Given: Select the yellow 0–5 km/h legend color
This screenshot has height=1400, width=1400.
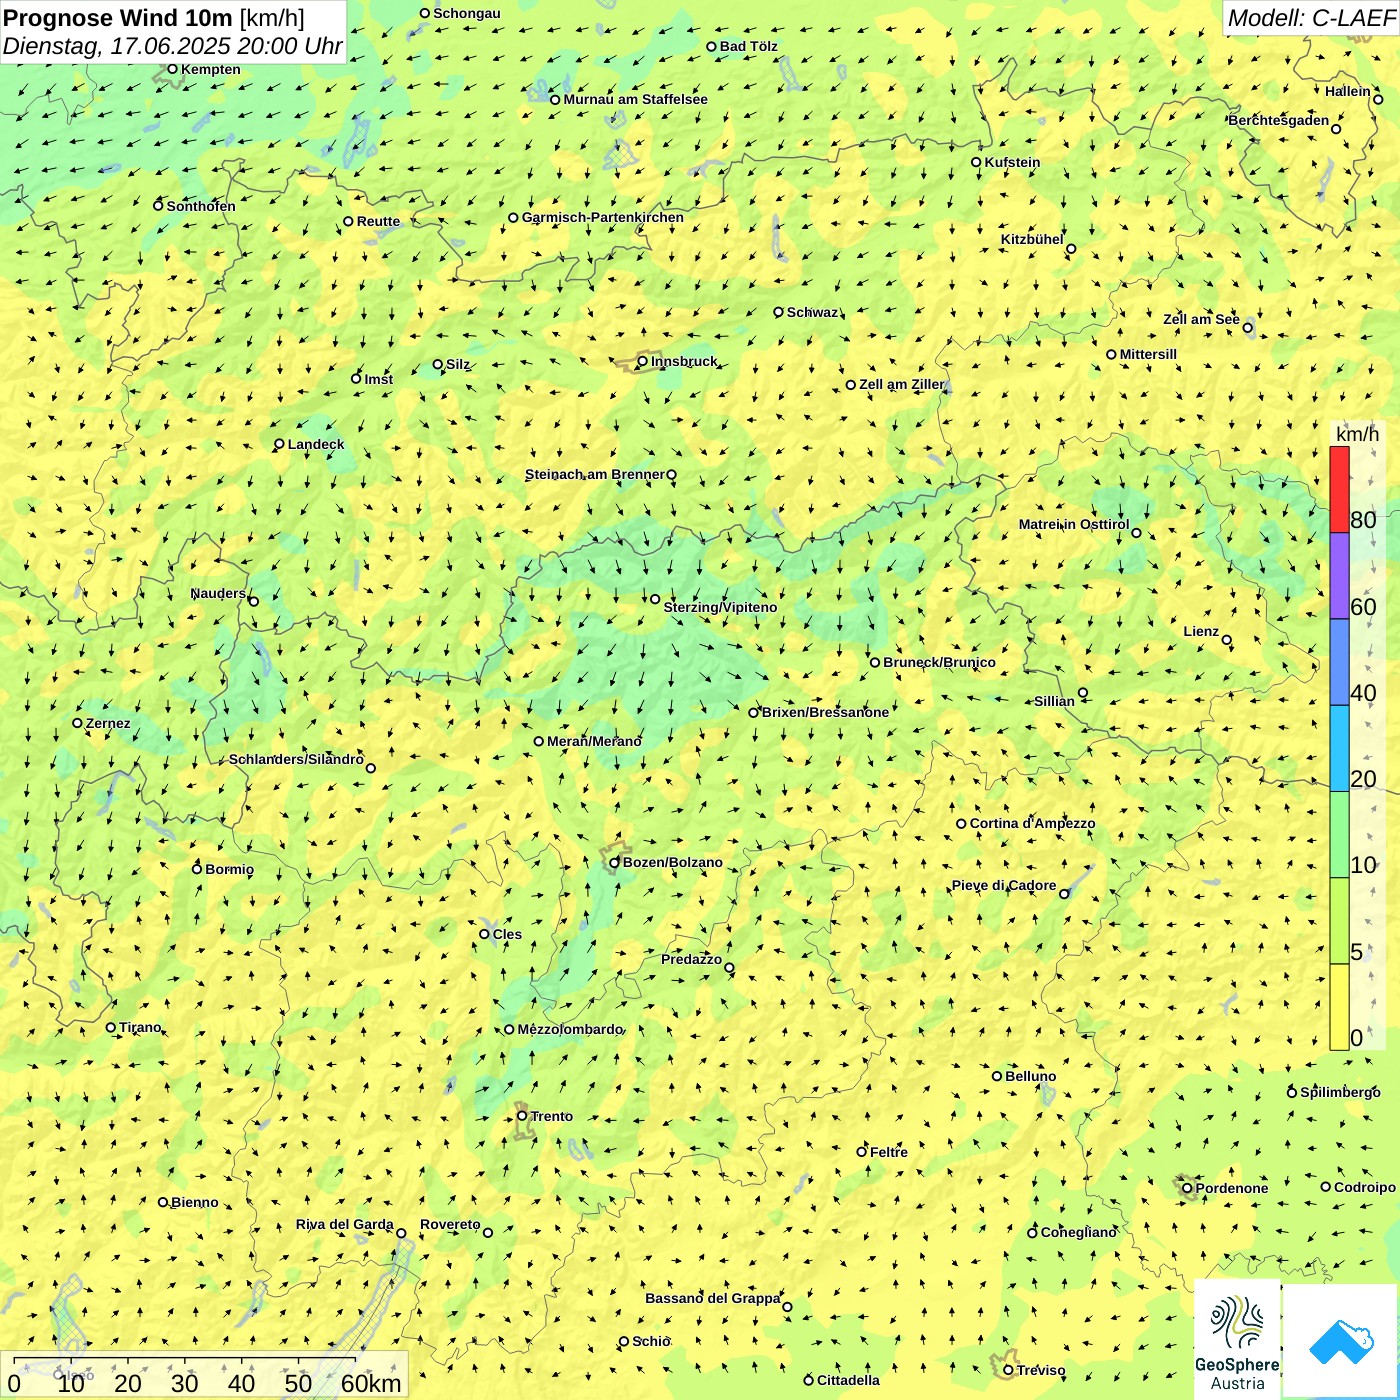Looking at the screenshot, I should (1339, 1007).
